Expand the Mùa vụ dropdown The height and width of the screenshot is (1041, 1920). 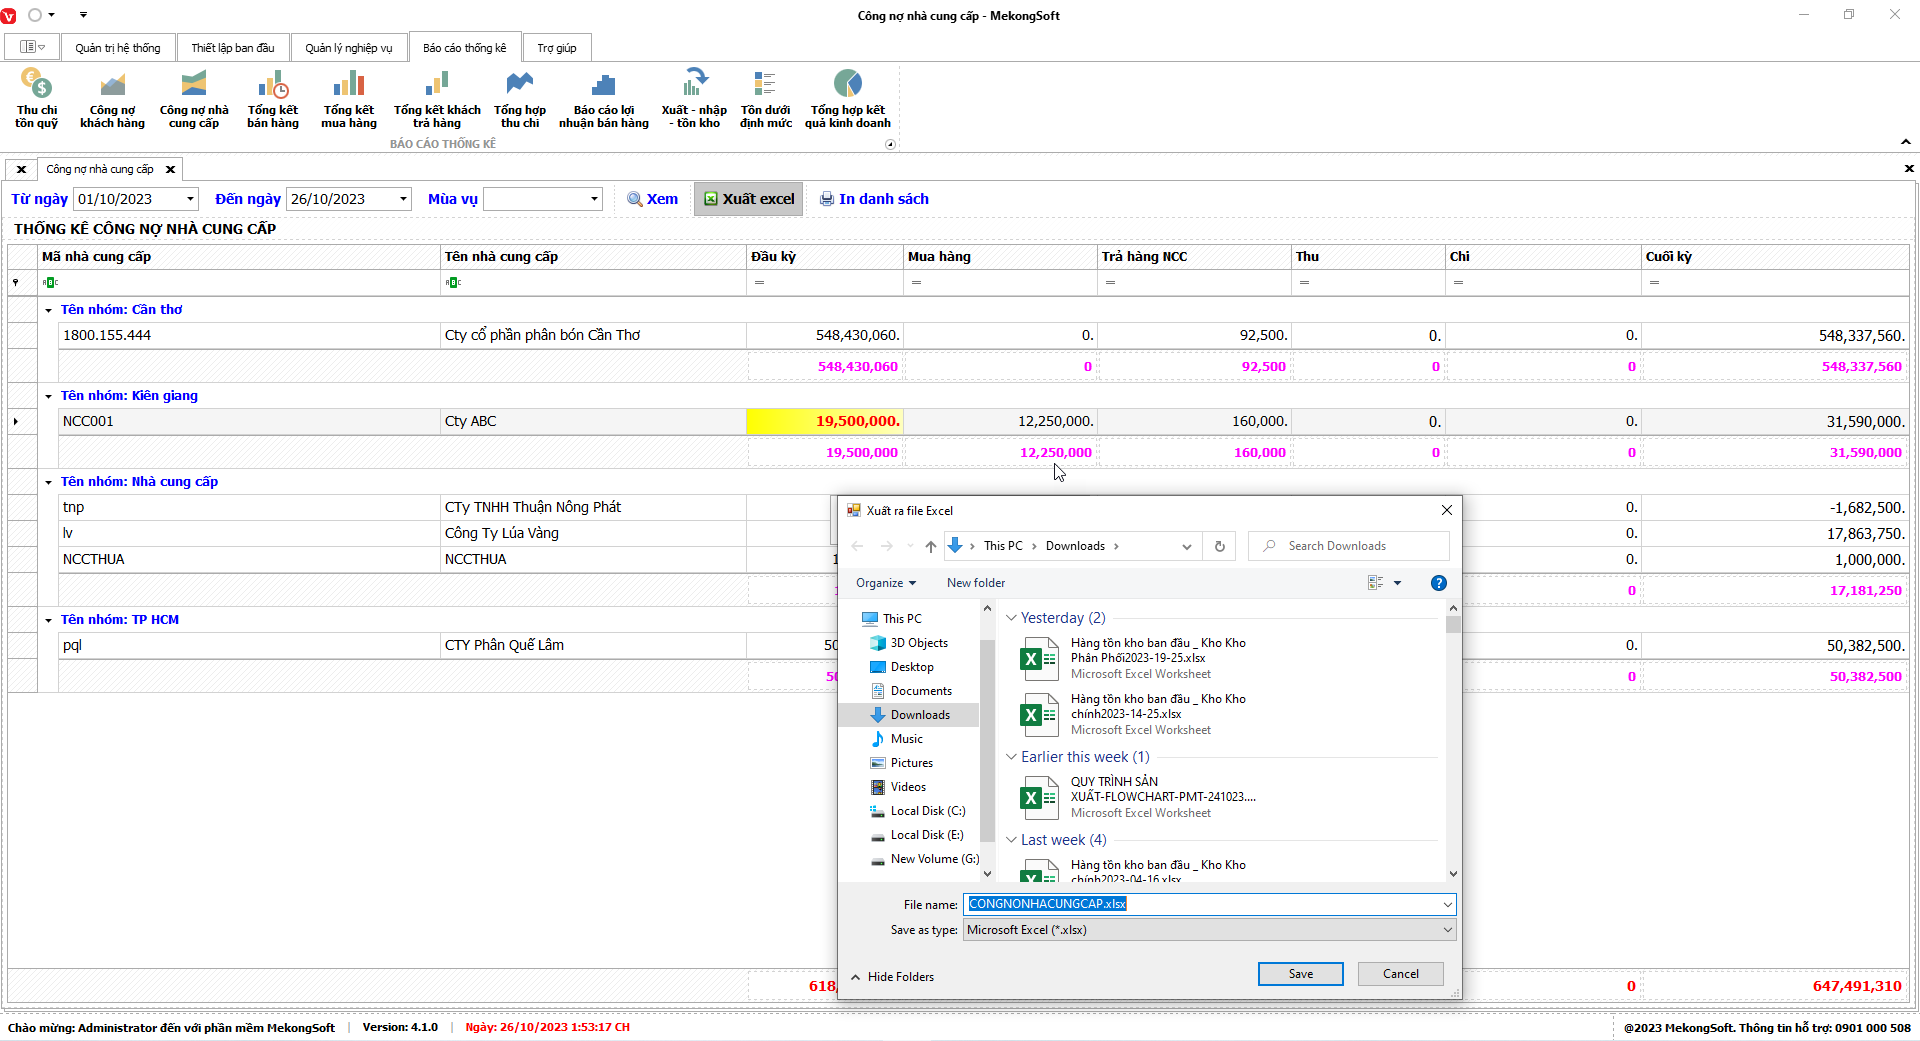(x=594, y=199)
